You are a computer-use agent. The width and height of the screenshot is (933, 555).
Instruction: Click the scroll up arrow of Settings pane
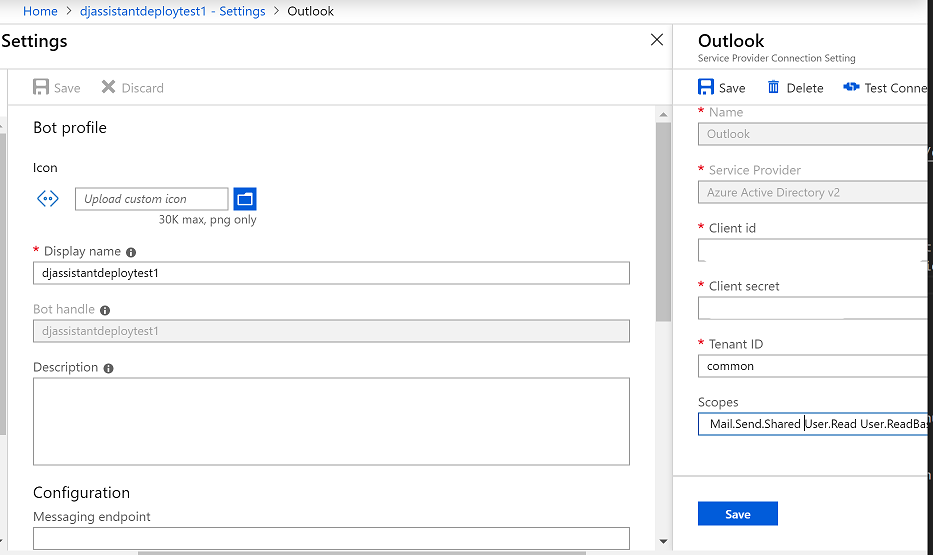[663, 114]
